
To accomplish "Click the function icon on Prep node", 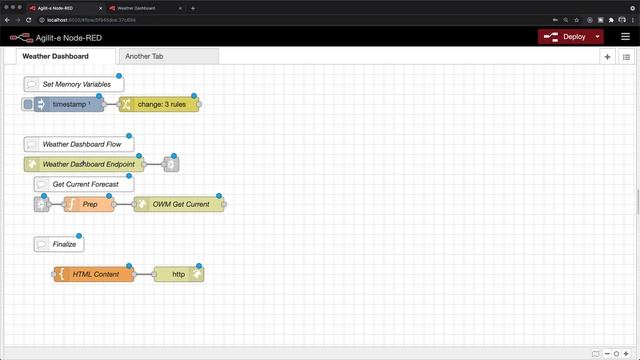I will (x=71, y=204).
